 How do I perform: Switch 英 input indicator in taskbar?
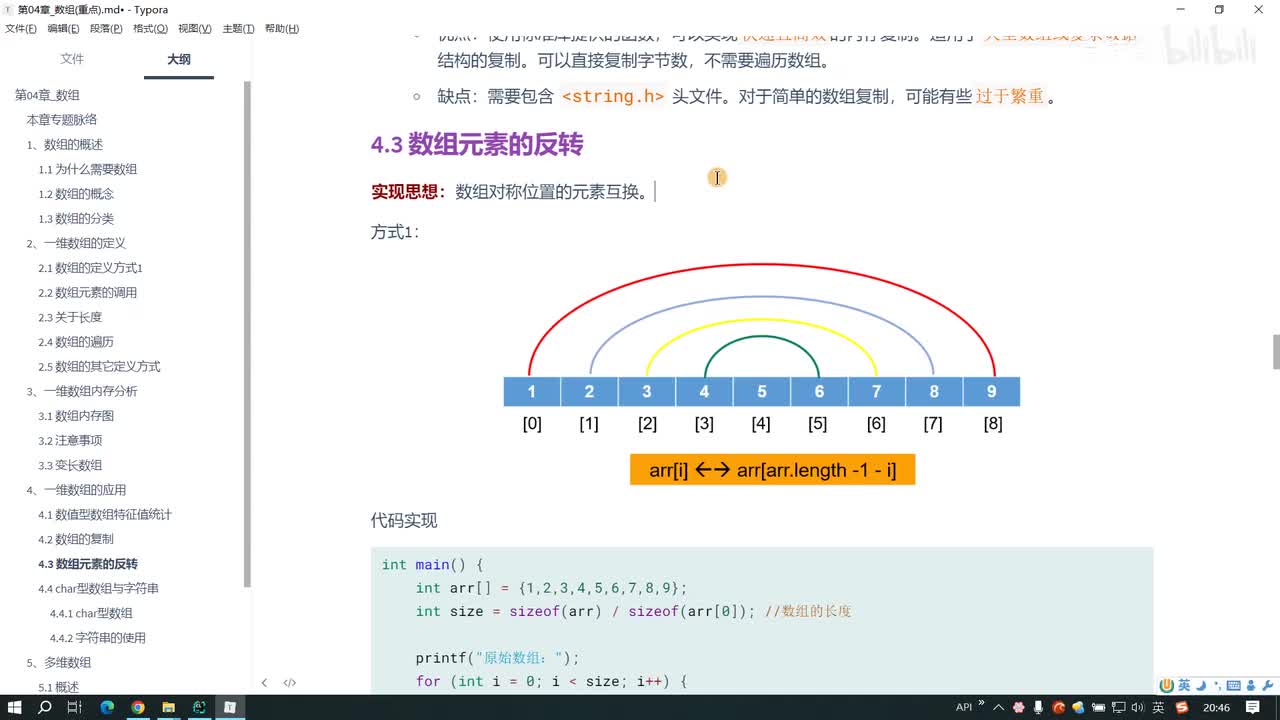(1158, 707)
